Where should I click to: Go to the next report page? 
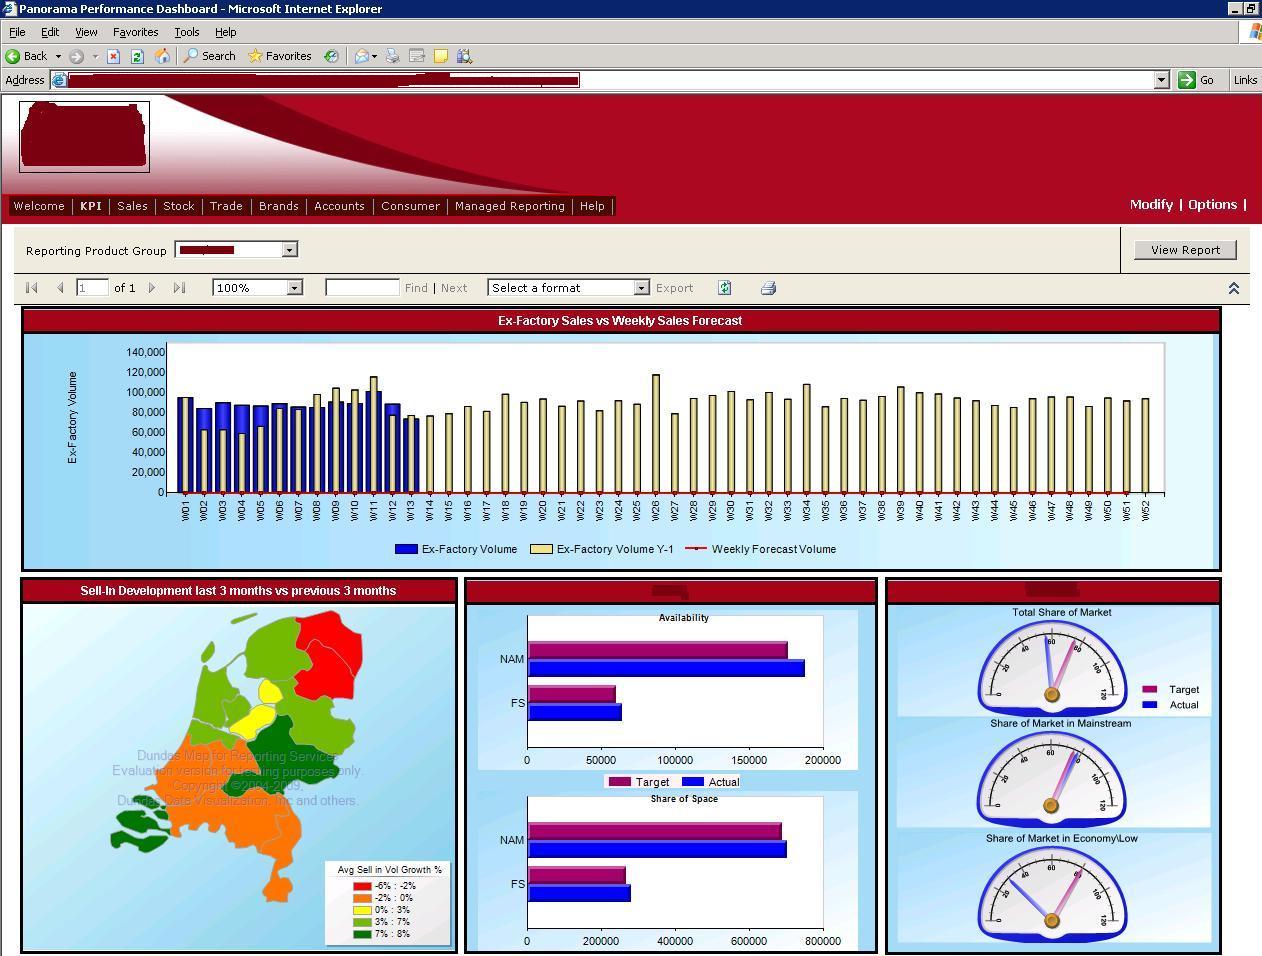(152, 288)
